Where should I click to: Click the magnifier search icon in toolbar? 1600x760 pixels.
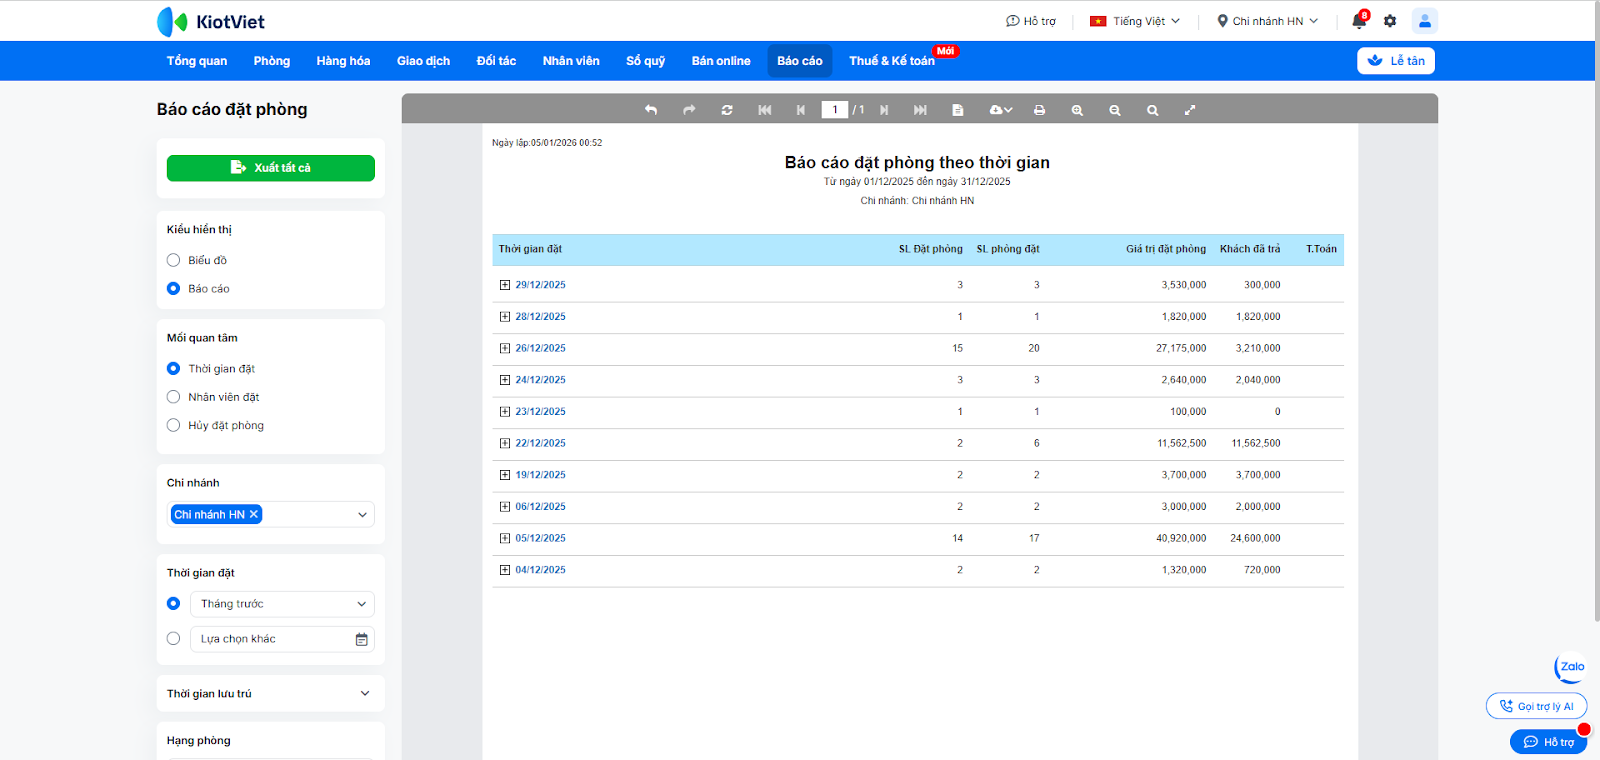pyautogui.click(x=1153, y=110)
